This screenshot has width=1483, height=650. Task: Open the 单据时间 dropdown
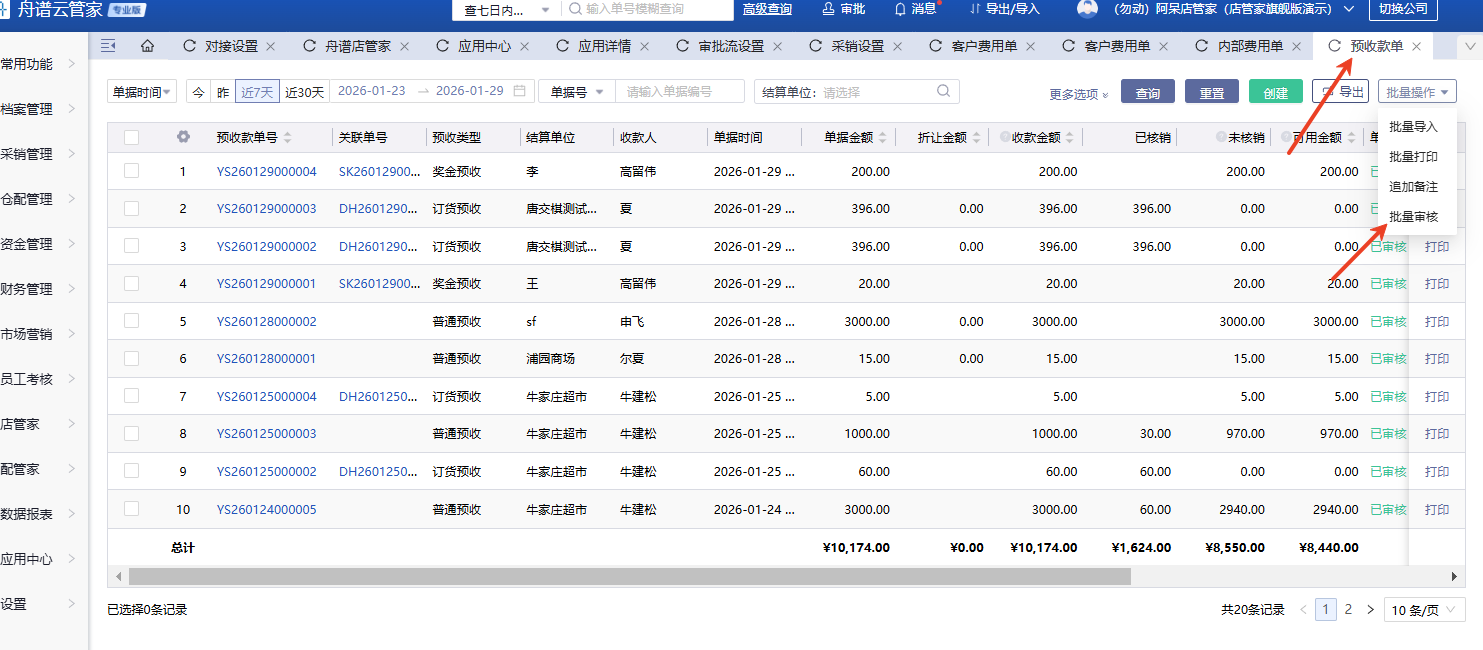pos(142,92)
